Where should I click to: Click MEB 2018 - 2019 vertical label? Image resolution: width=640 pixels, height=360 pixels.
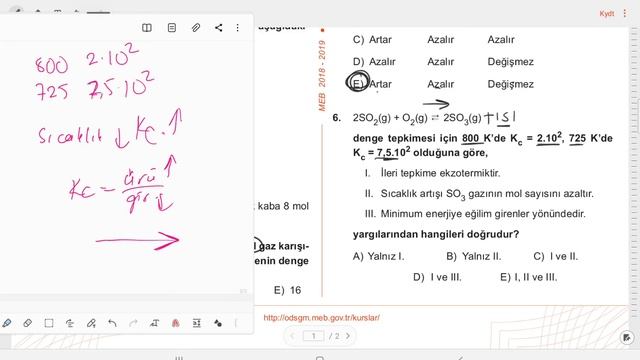point(322,76)
